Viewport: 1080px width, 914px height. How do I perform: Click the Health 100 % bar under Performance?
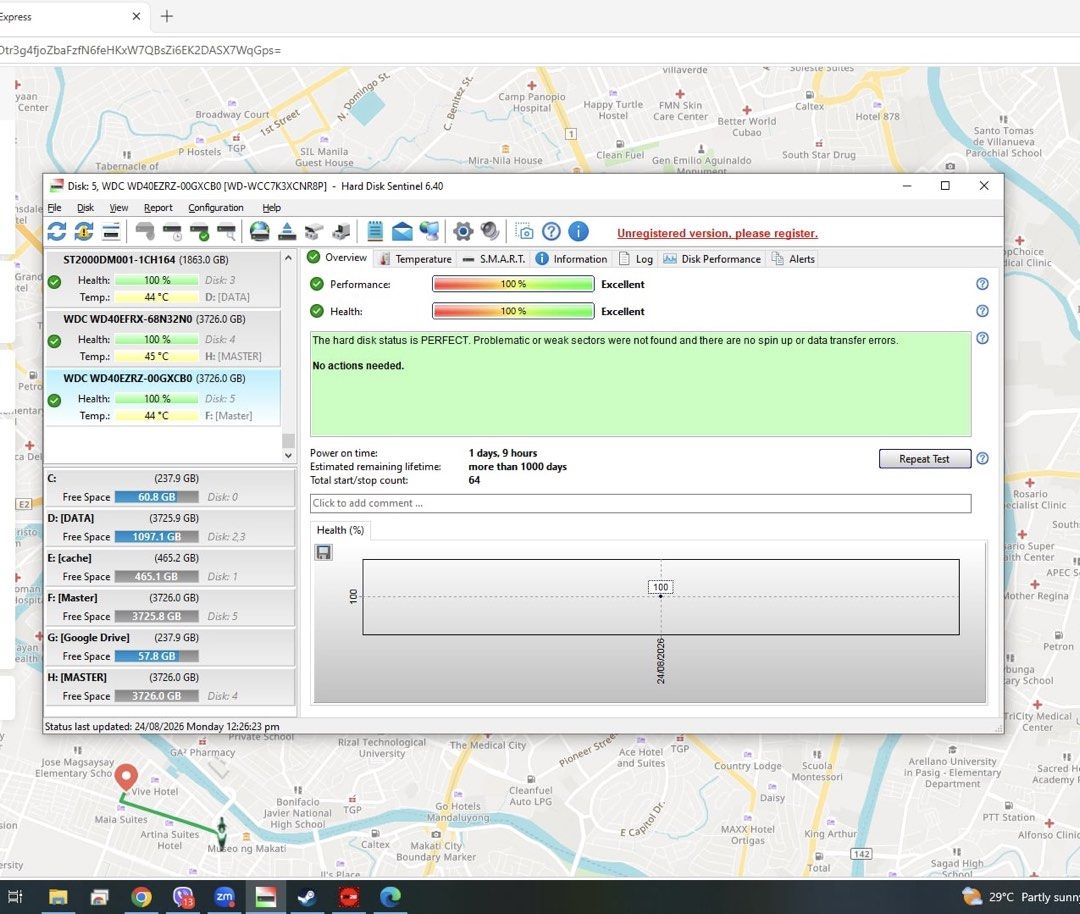click(513, 311)
